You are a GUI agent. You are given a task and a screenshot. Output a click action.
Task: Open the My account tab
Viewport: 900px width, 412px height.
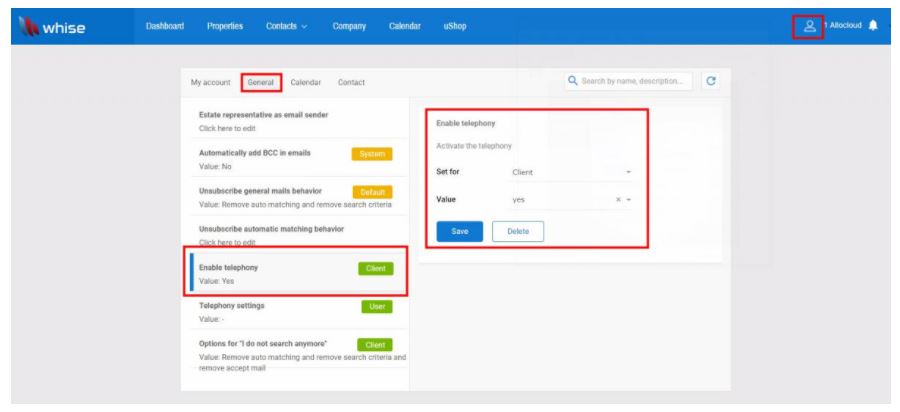pos(210,82)
